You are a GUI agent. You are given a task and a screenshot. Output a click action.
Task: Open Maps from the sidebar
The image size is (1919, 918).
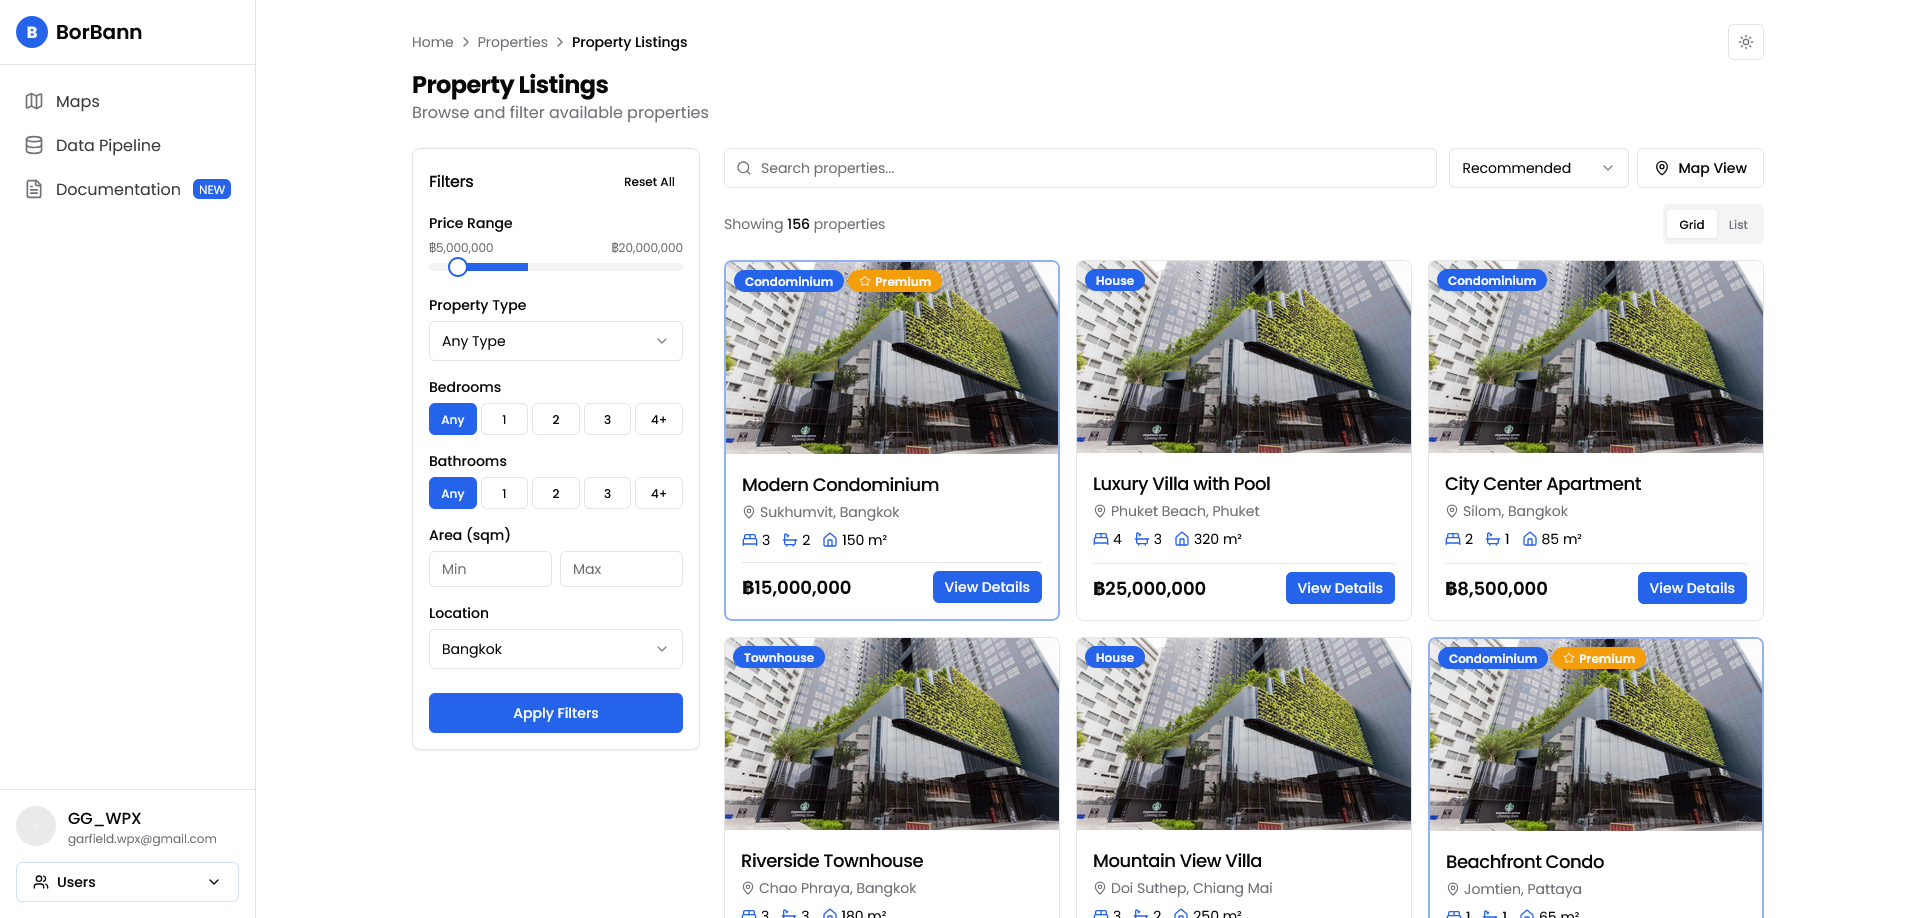pyautogui.click(x=78, y=101)
